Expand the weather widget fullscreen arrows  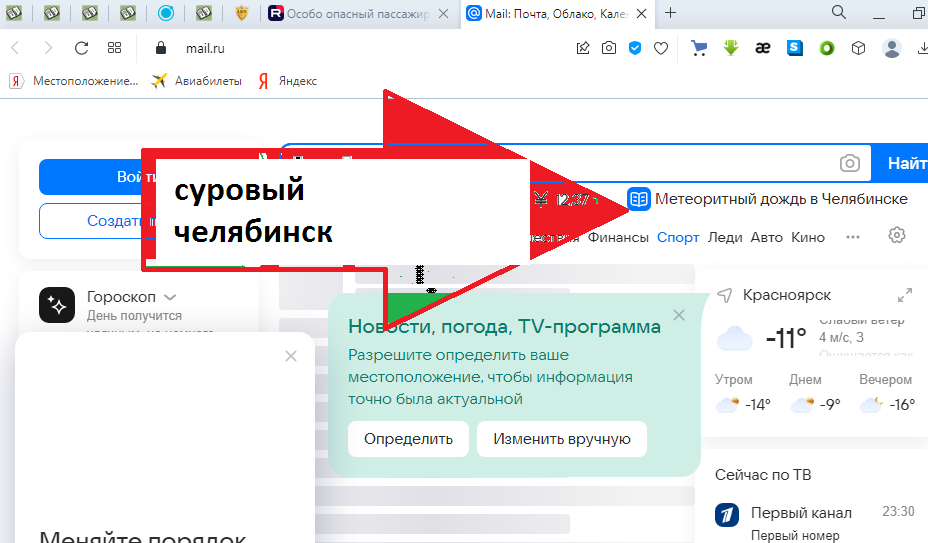[905, 295]
